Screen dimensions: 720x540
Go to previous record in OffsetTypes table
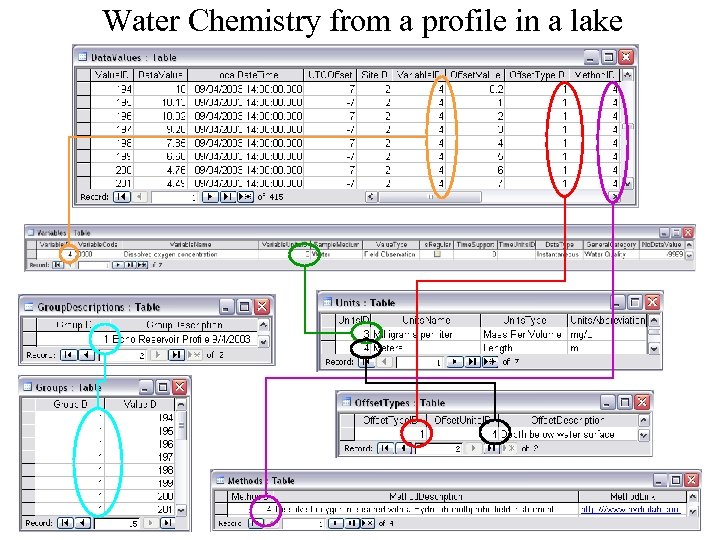[x=403, y=448]
